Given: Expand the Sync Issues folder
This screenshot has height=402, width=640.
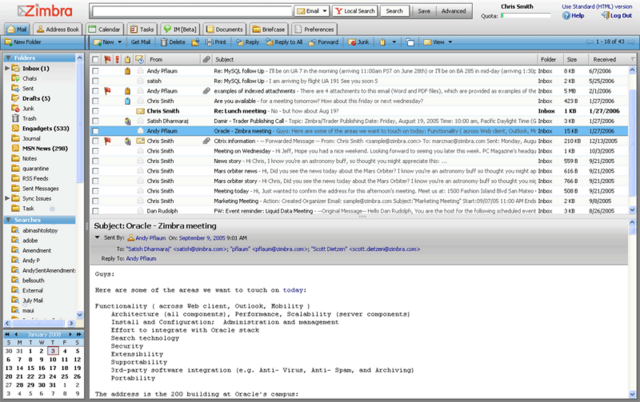Looking at the screenshot, I should 7,198.
